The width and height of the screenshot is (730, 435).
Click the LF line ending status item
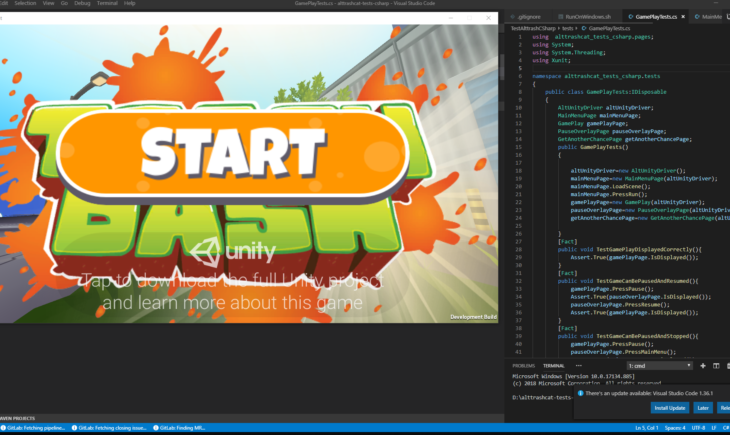tap(714, 428)
